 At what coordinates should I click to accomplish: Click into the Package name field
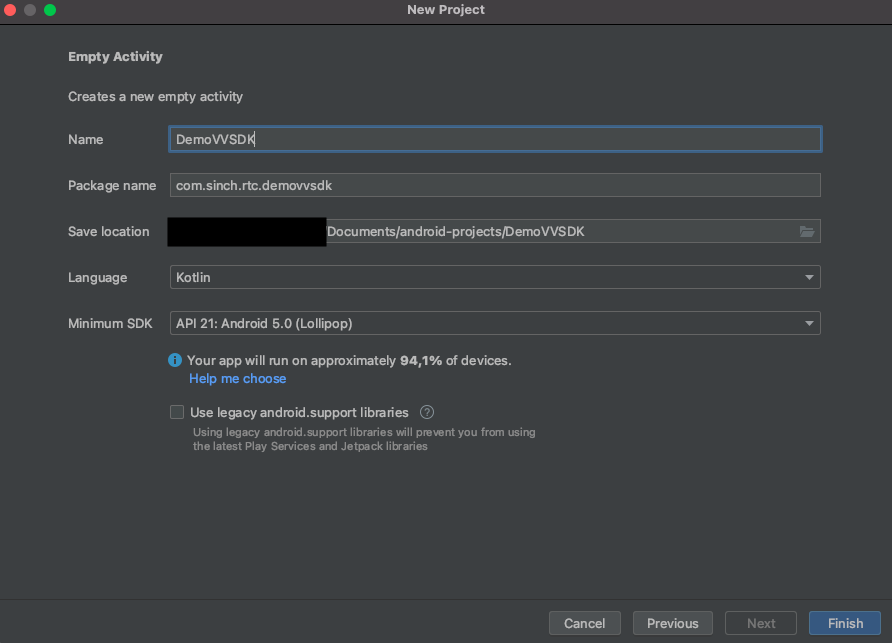[x=495, y=185]
